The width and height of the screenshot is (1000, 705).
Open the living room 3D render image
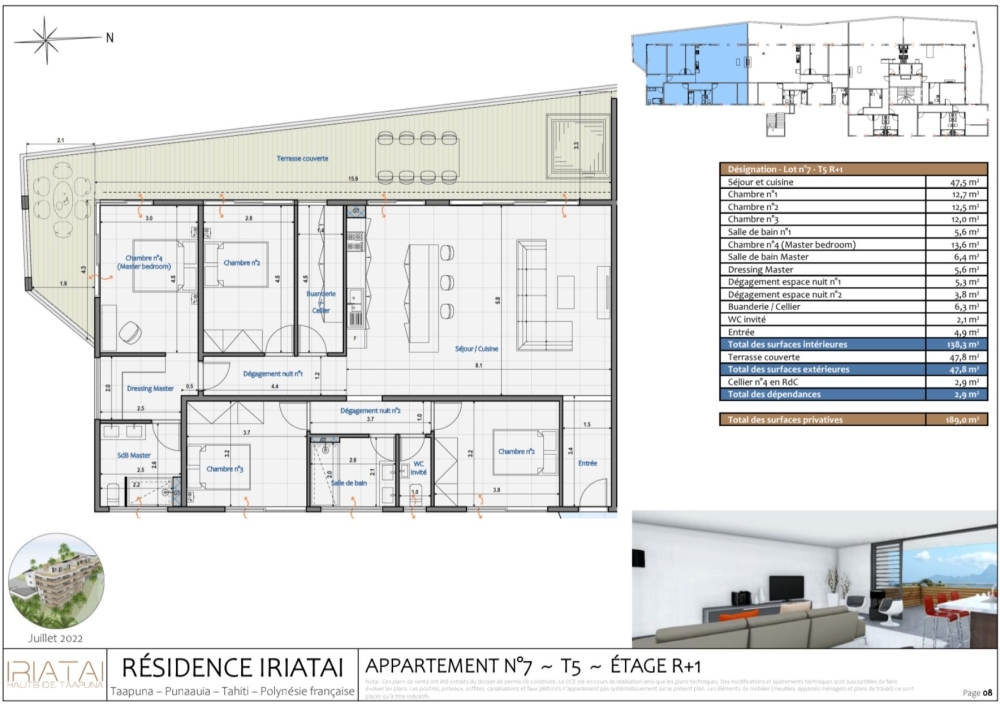(814, 580)
